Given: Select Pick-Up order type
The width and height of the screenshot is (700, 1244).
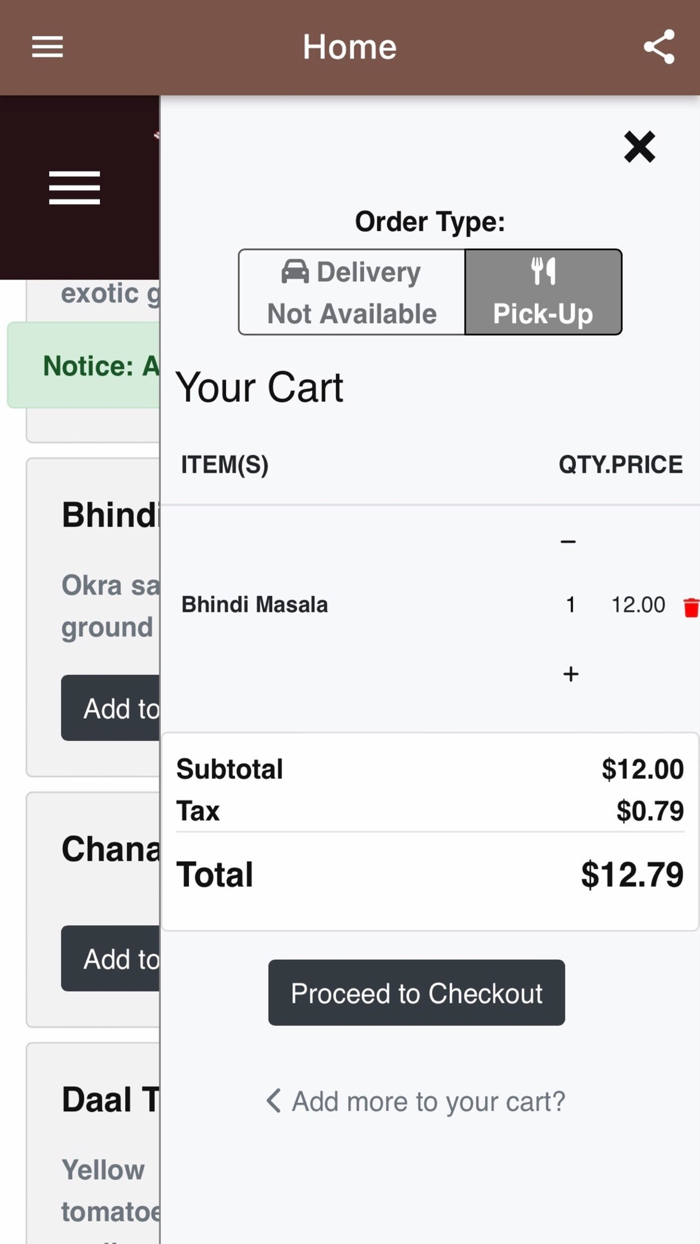Looking at the screenshot, I should tap(543, 292).
